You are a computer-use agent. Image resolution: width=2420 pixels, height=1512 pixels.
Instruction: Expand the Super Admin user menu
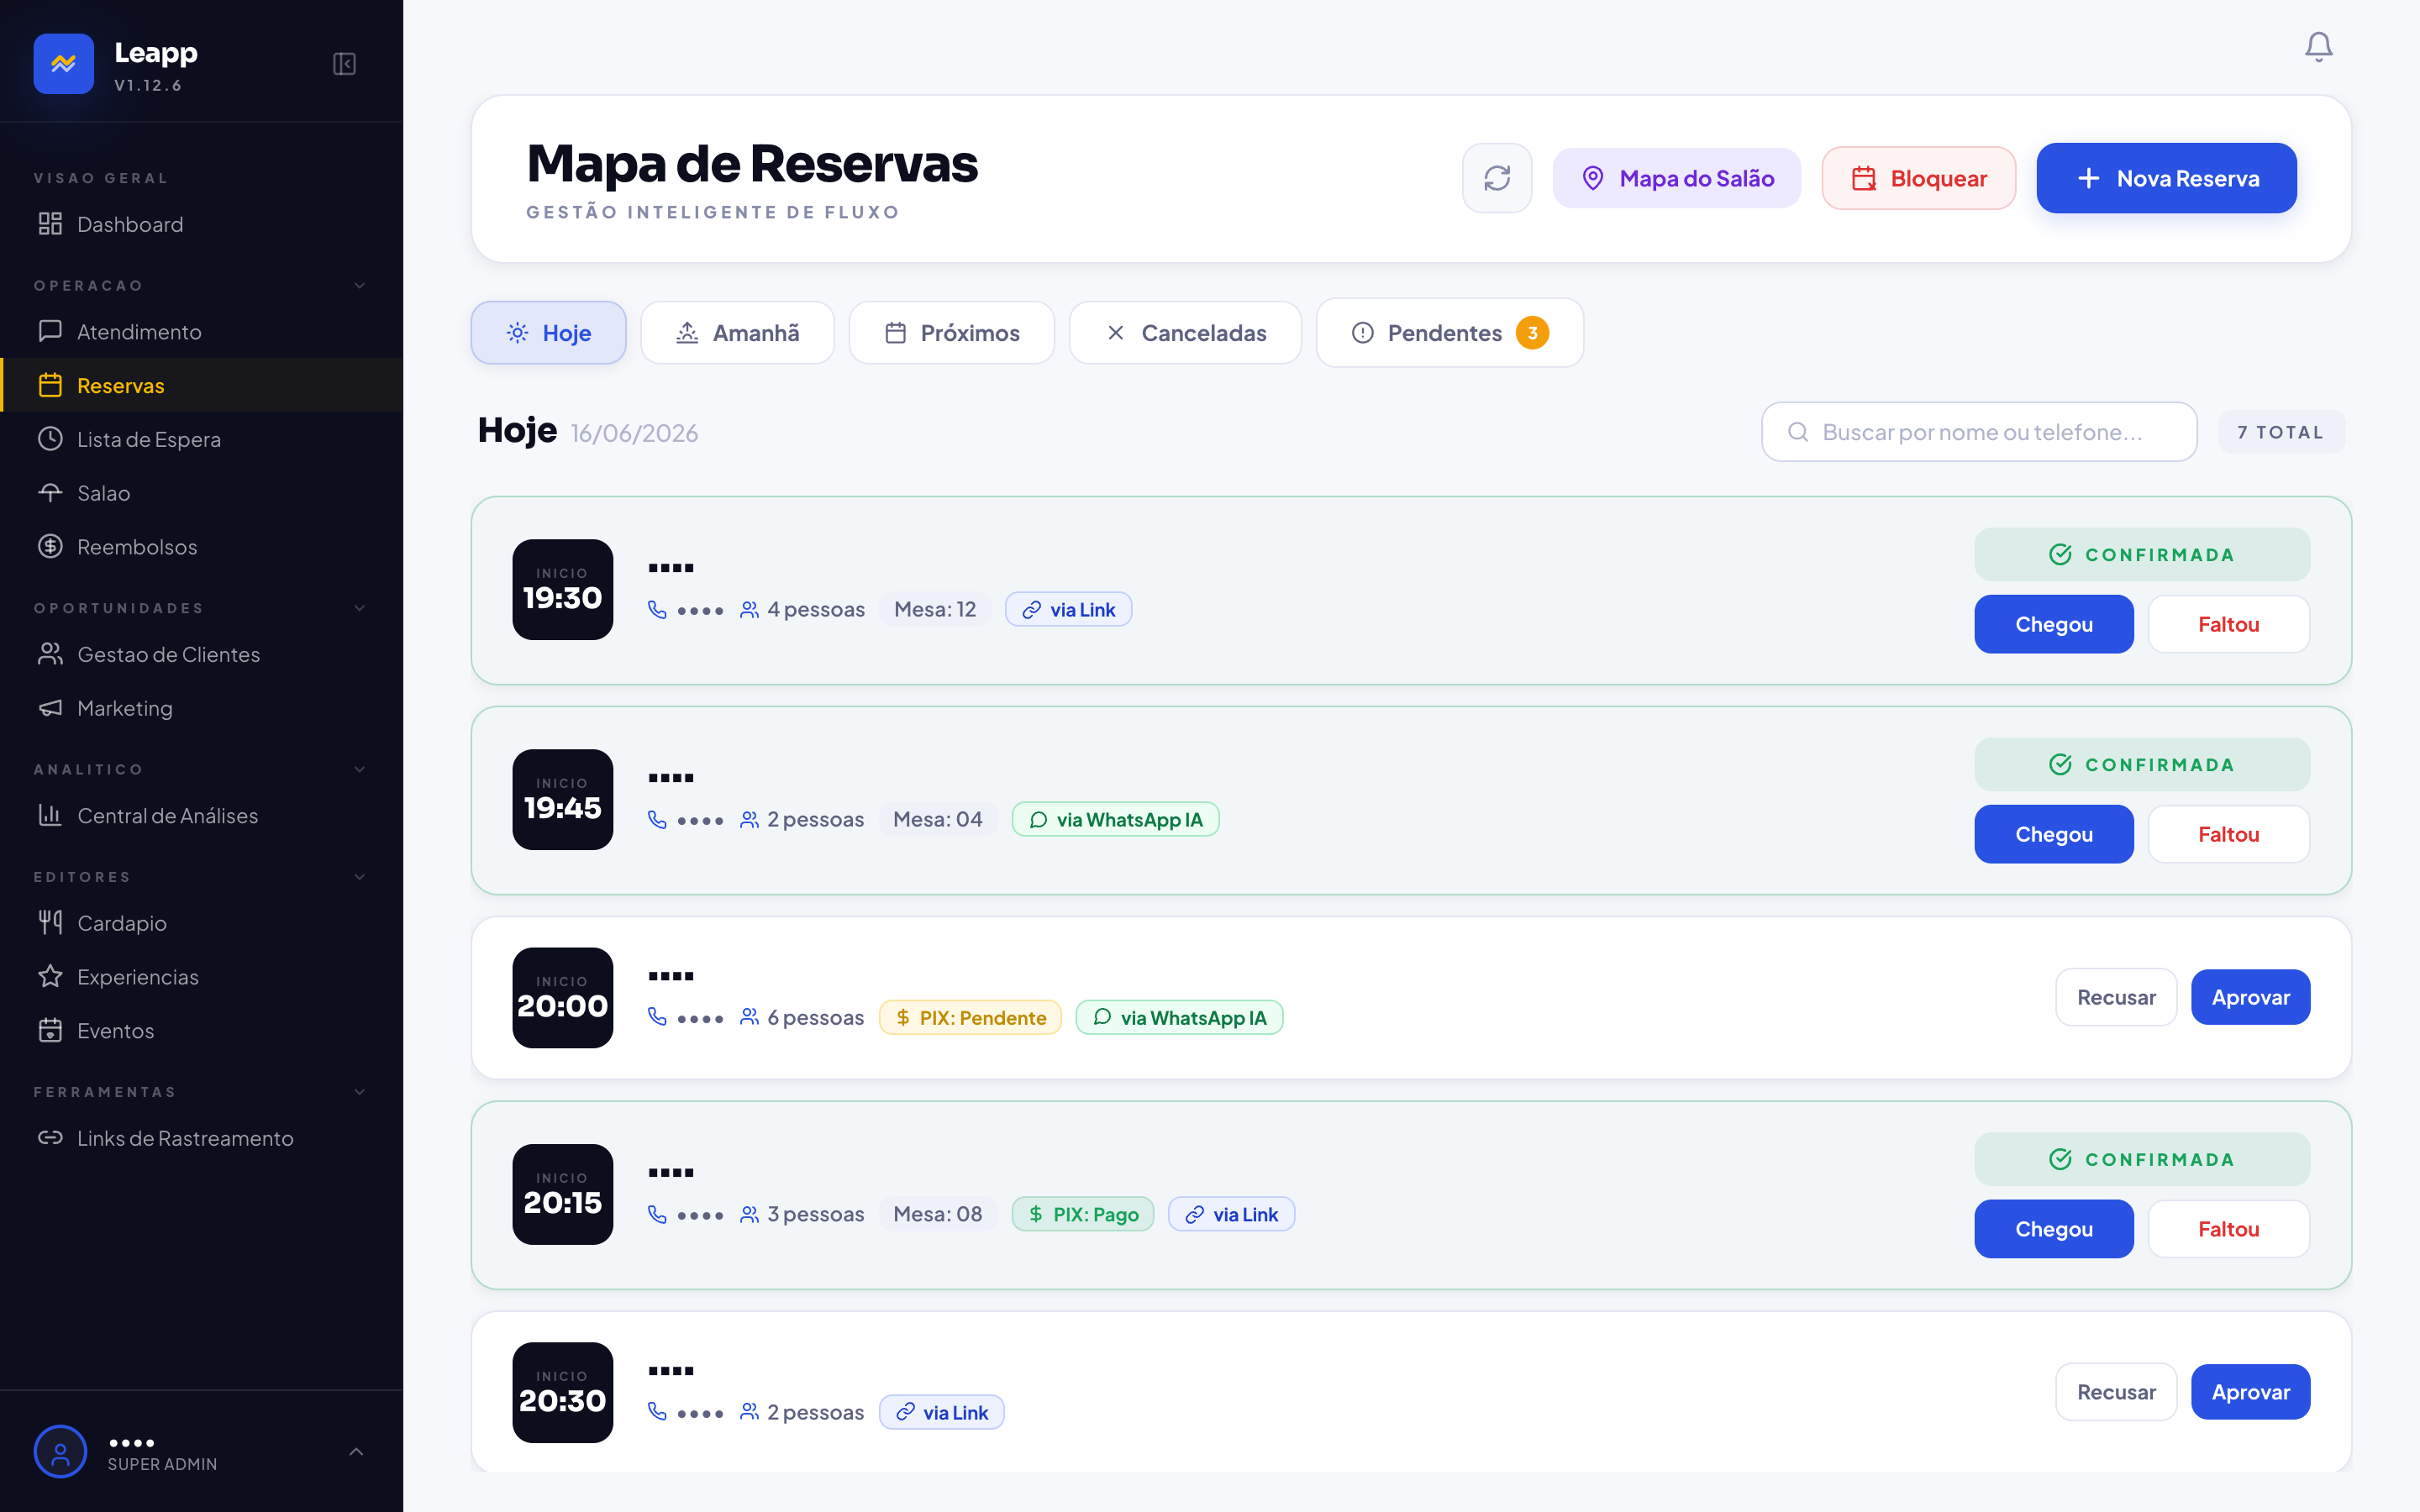[x=356, y=1452]
